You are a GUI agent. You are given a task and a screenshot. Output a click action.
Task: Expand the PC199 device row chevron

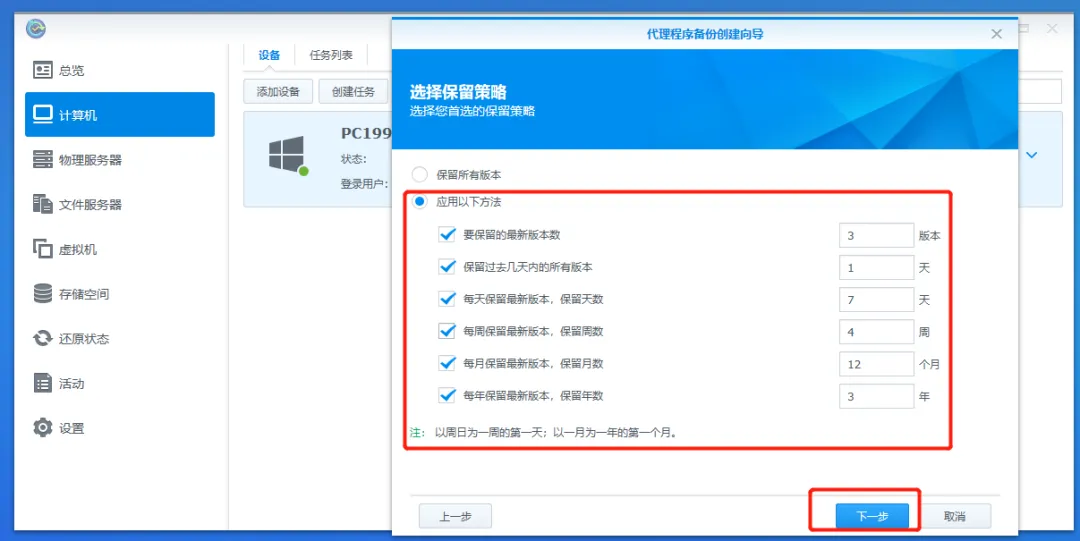click(x=1031, y=156)
